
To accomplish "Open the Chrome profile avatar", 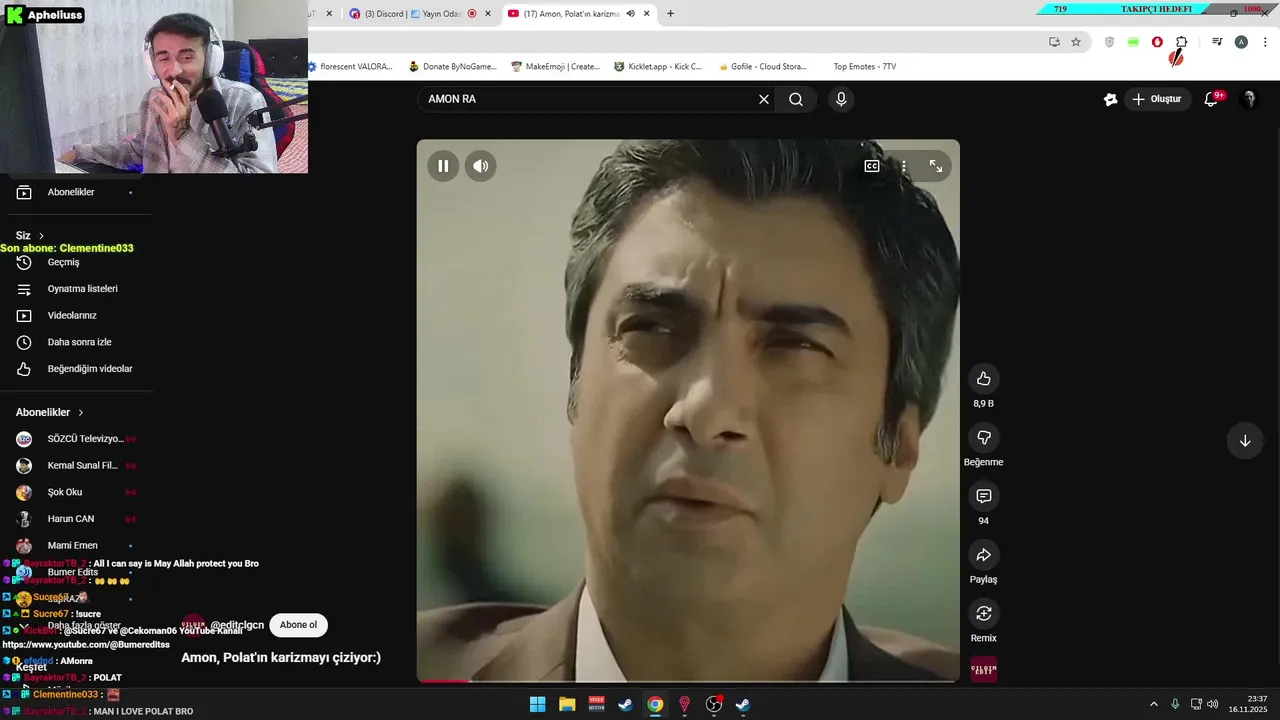I will coord(1241,42).
